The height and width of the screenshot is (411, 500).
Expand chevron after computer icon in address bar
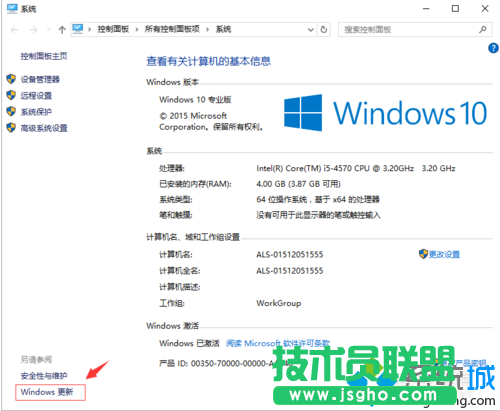(x=90, y=30)
